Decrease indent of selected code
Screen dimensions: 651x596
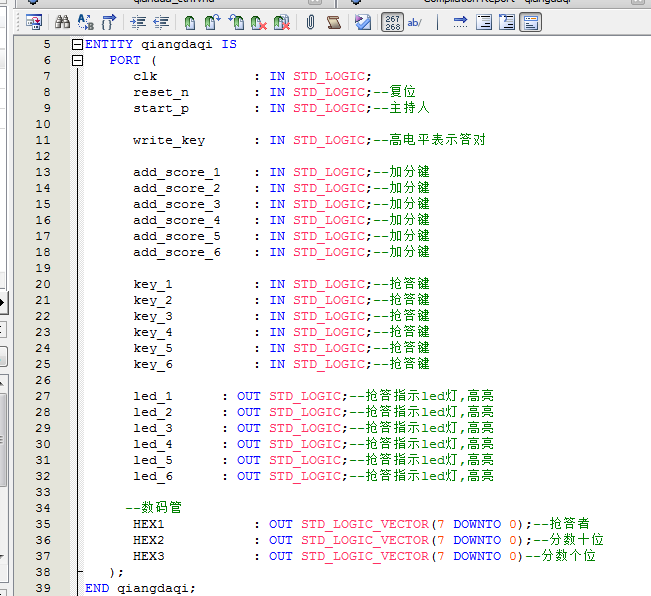(x=160, y=22)
